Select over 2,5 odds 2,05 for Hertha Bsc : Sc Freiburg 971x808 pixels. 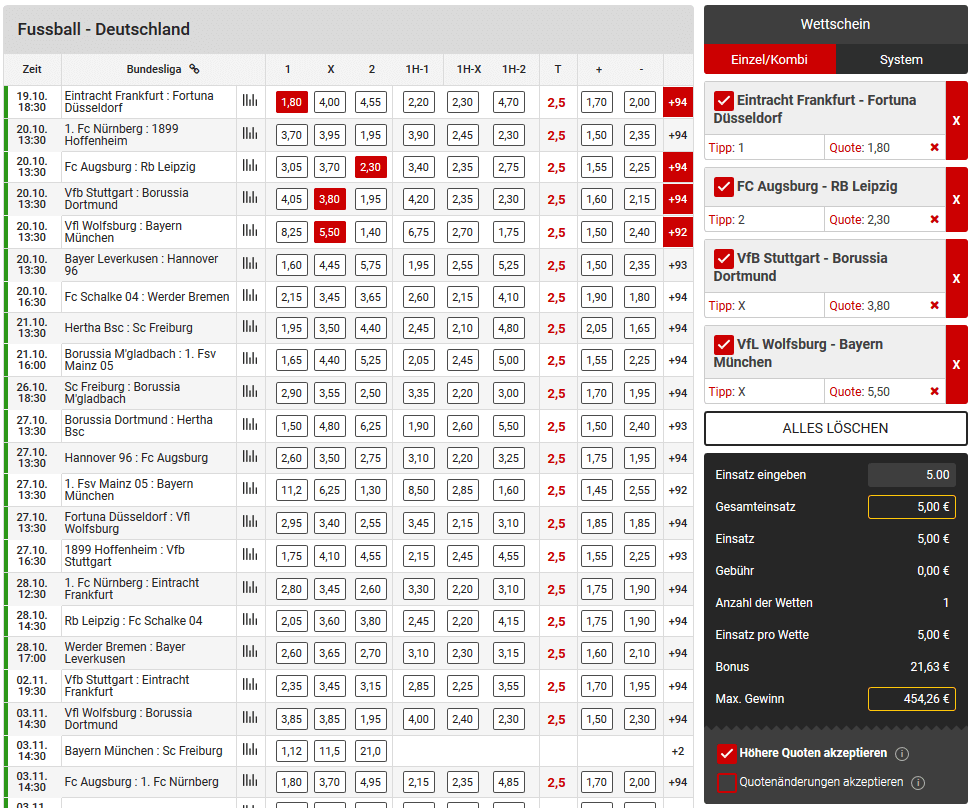click(x=596, y=328)
